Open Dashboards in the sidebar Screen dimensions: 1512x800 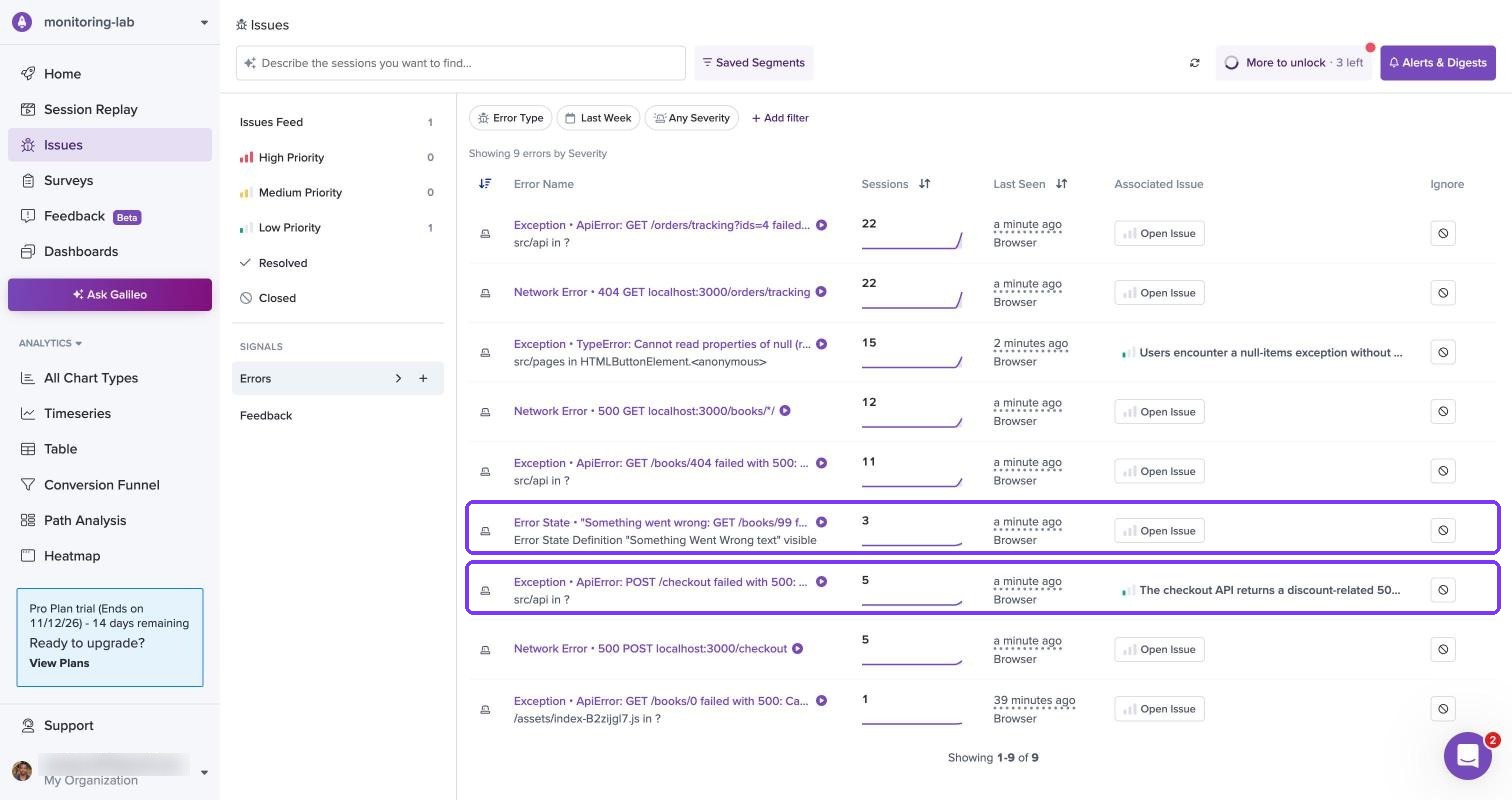(x=110, y=251)
